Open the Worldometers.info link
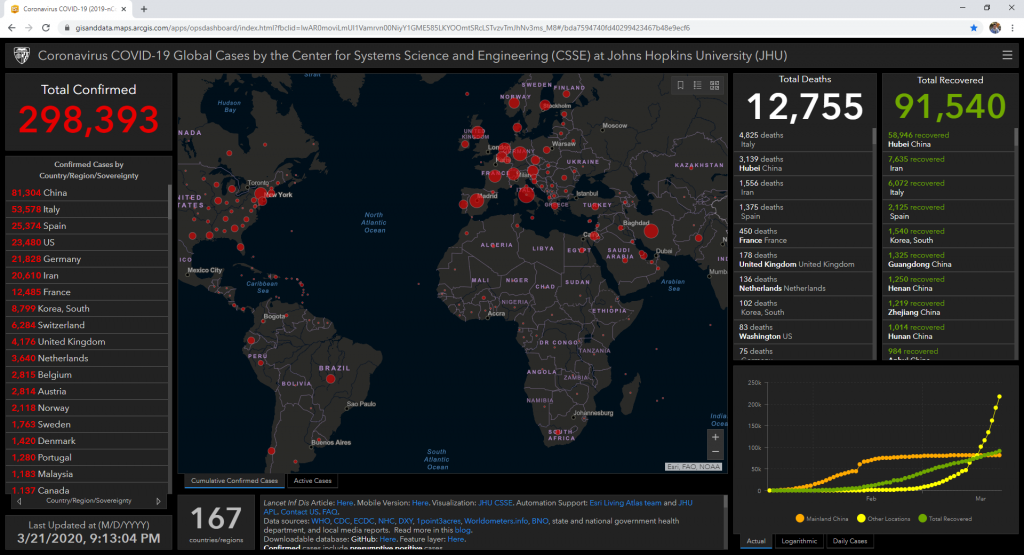Screen dimensions: 1024x555 click(x=496, y=521)
